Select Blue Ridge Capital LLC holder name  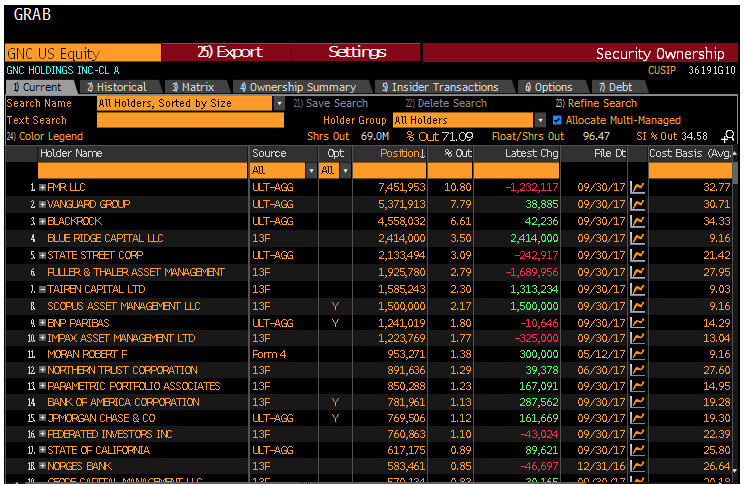click(105, 238)
